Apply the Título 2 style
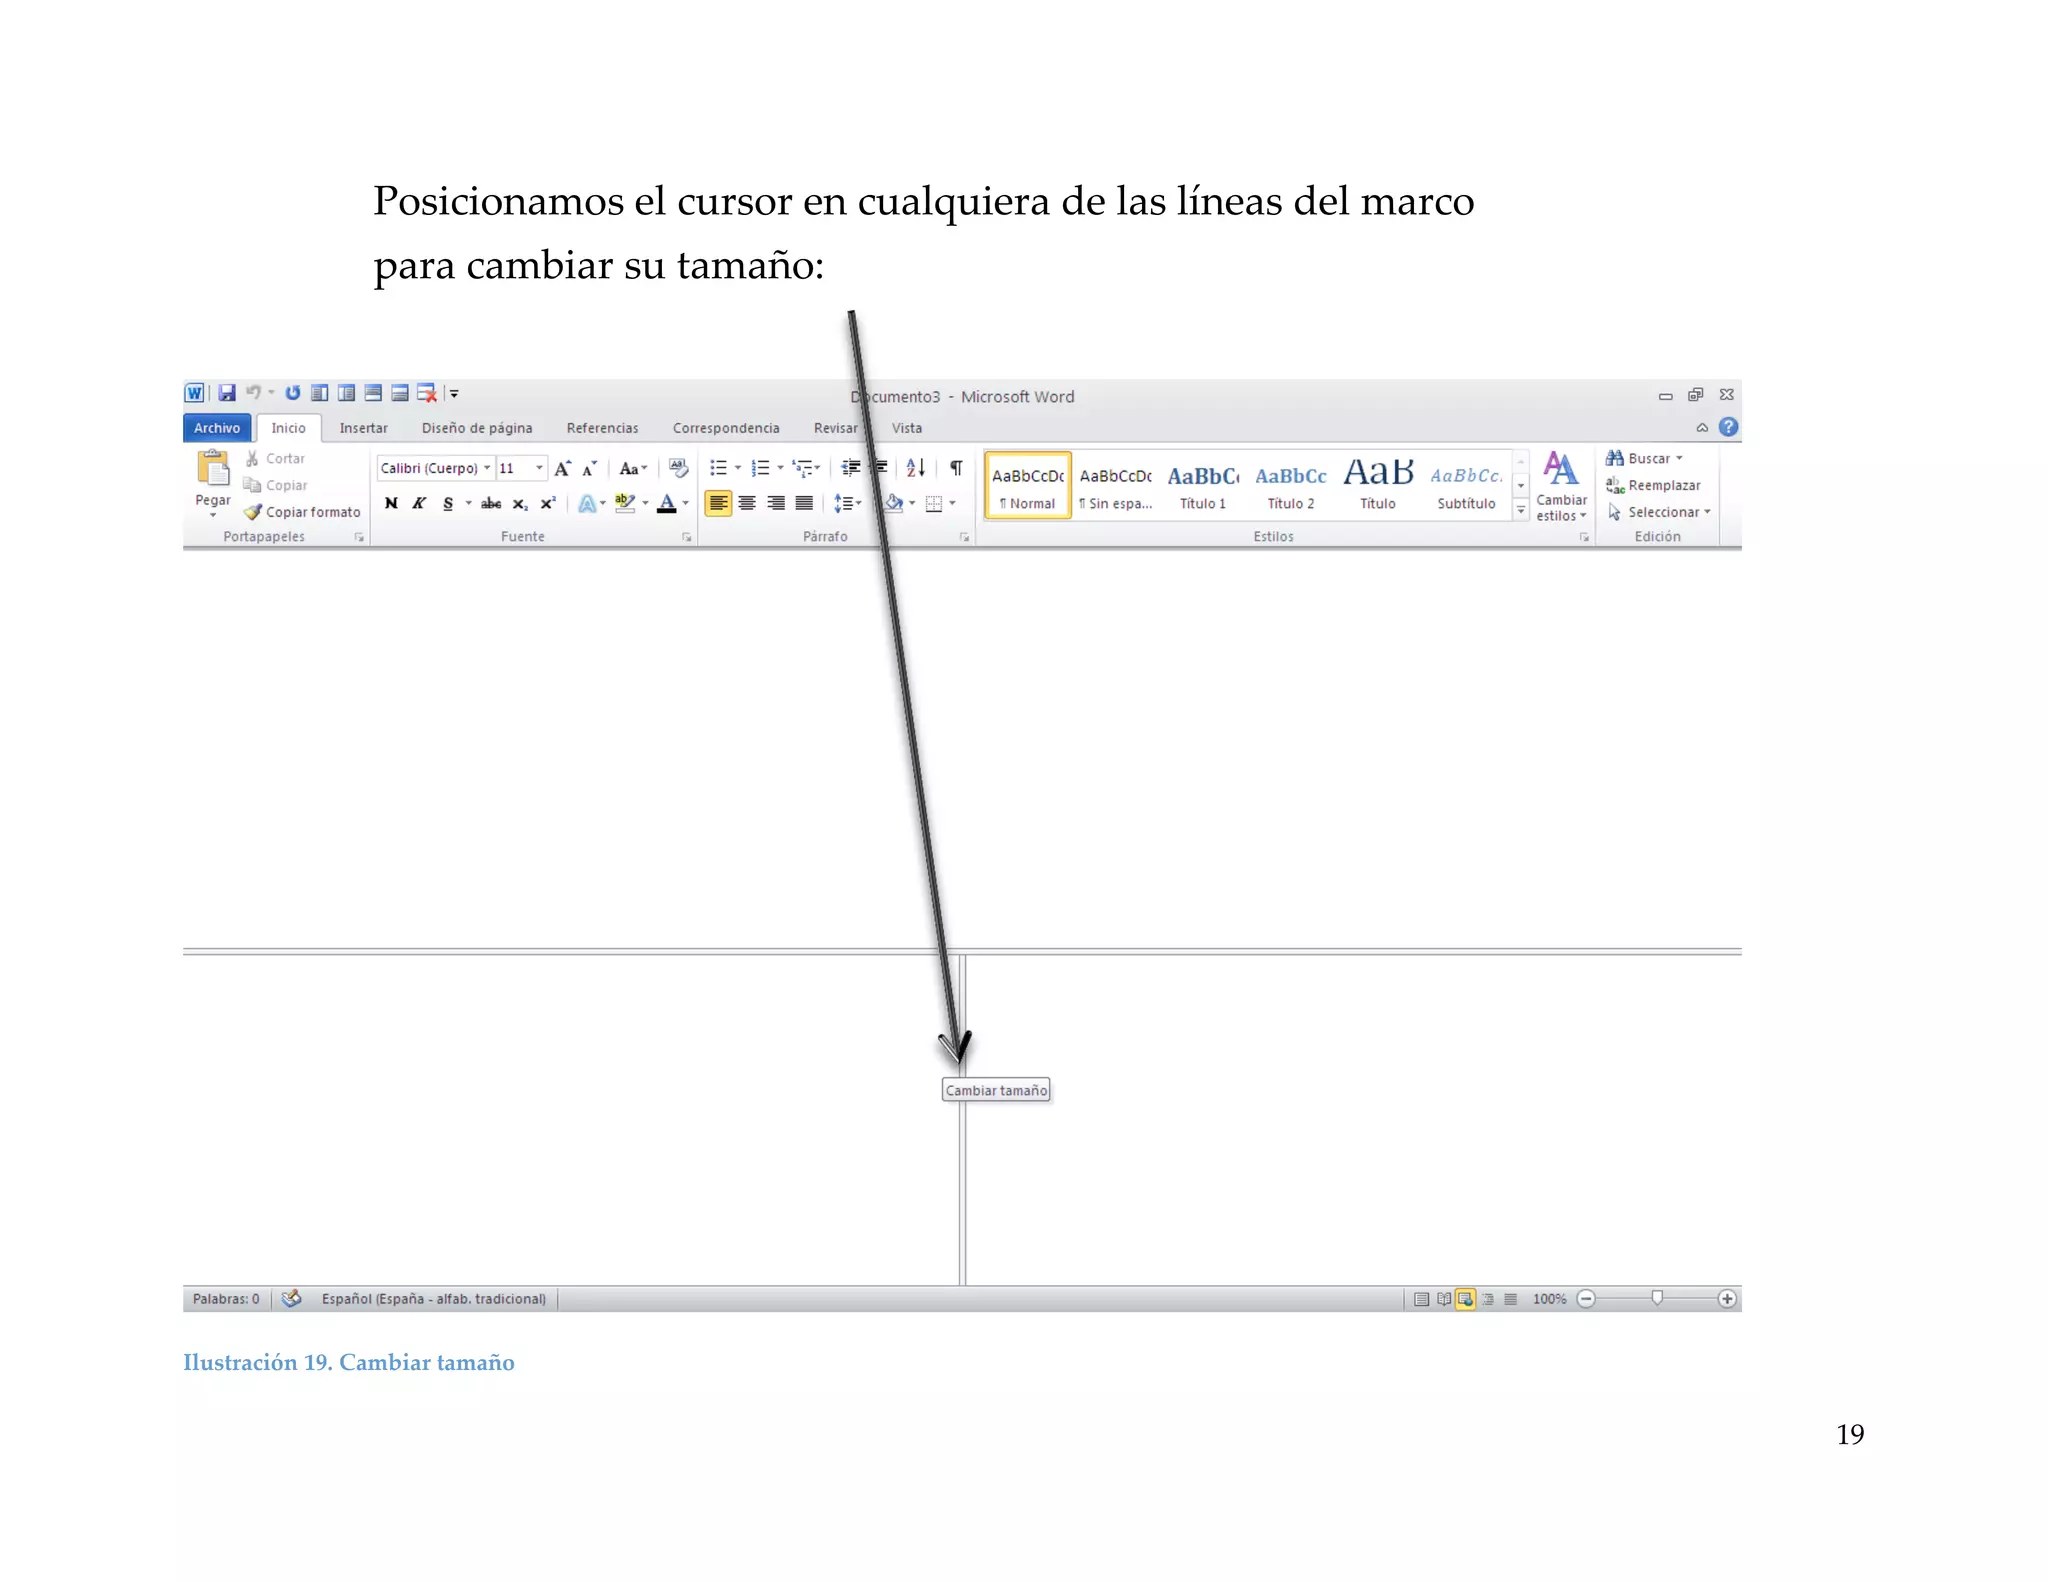This screenshot has width=2048, height=1582. point(1291,485)
